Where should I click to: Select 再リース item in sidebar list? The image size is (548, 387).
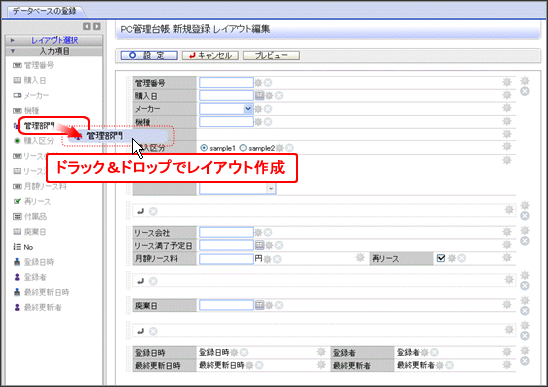click(32, 201)
